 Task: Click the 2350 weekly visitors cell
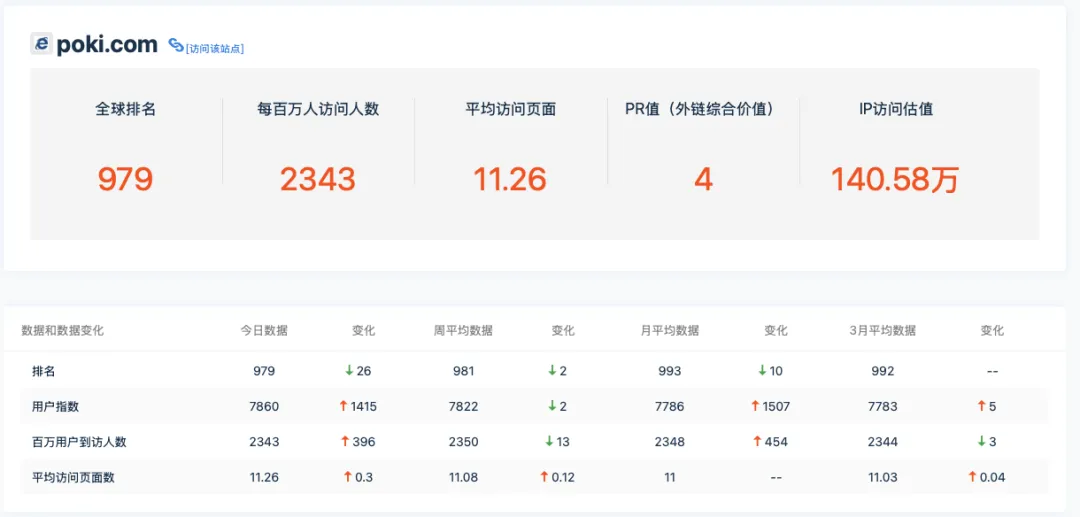point(464,442)
